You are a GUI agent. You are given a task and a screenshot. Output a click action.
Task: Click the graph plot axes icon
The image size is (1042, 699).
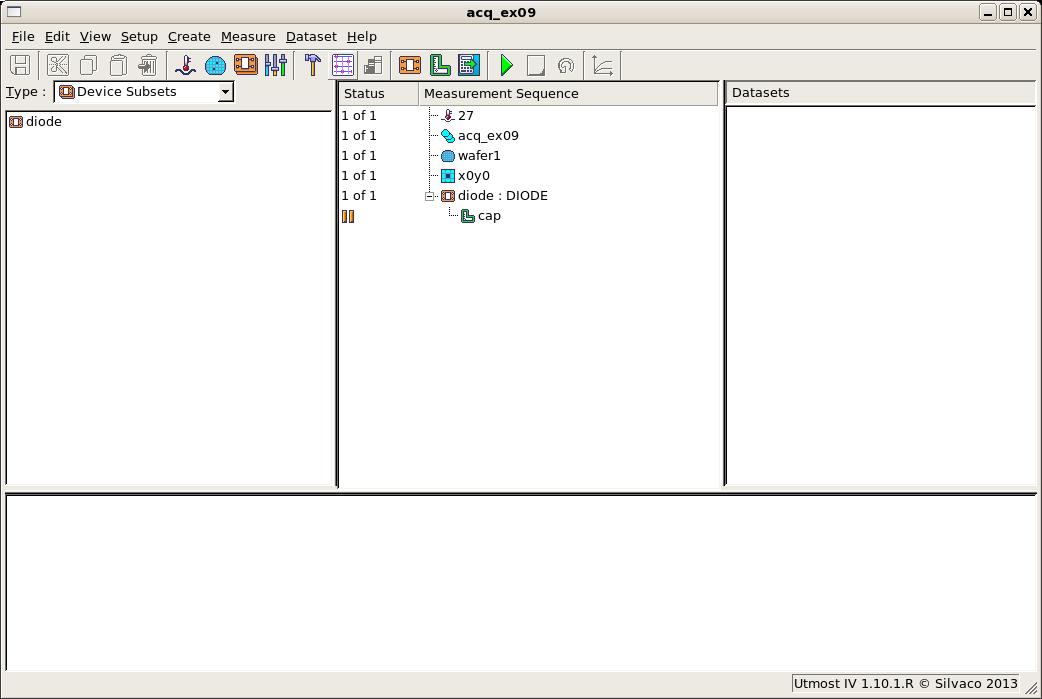(603, 65)
